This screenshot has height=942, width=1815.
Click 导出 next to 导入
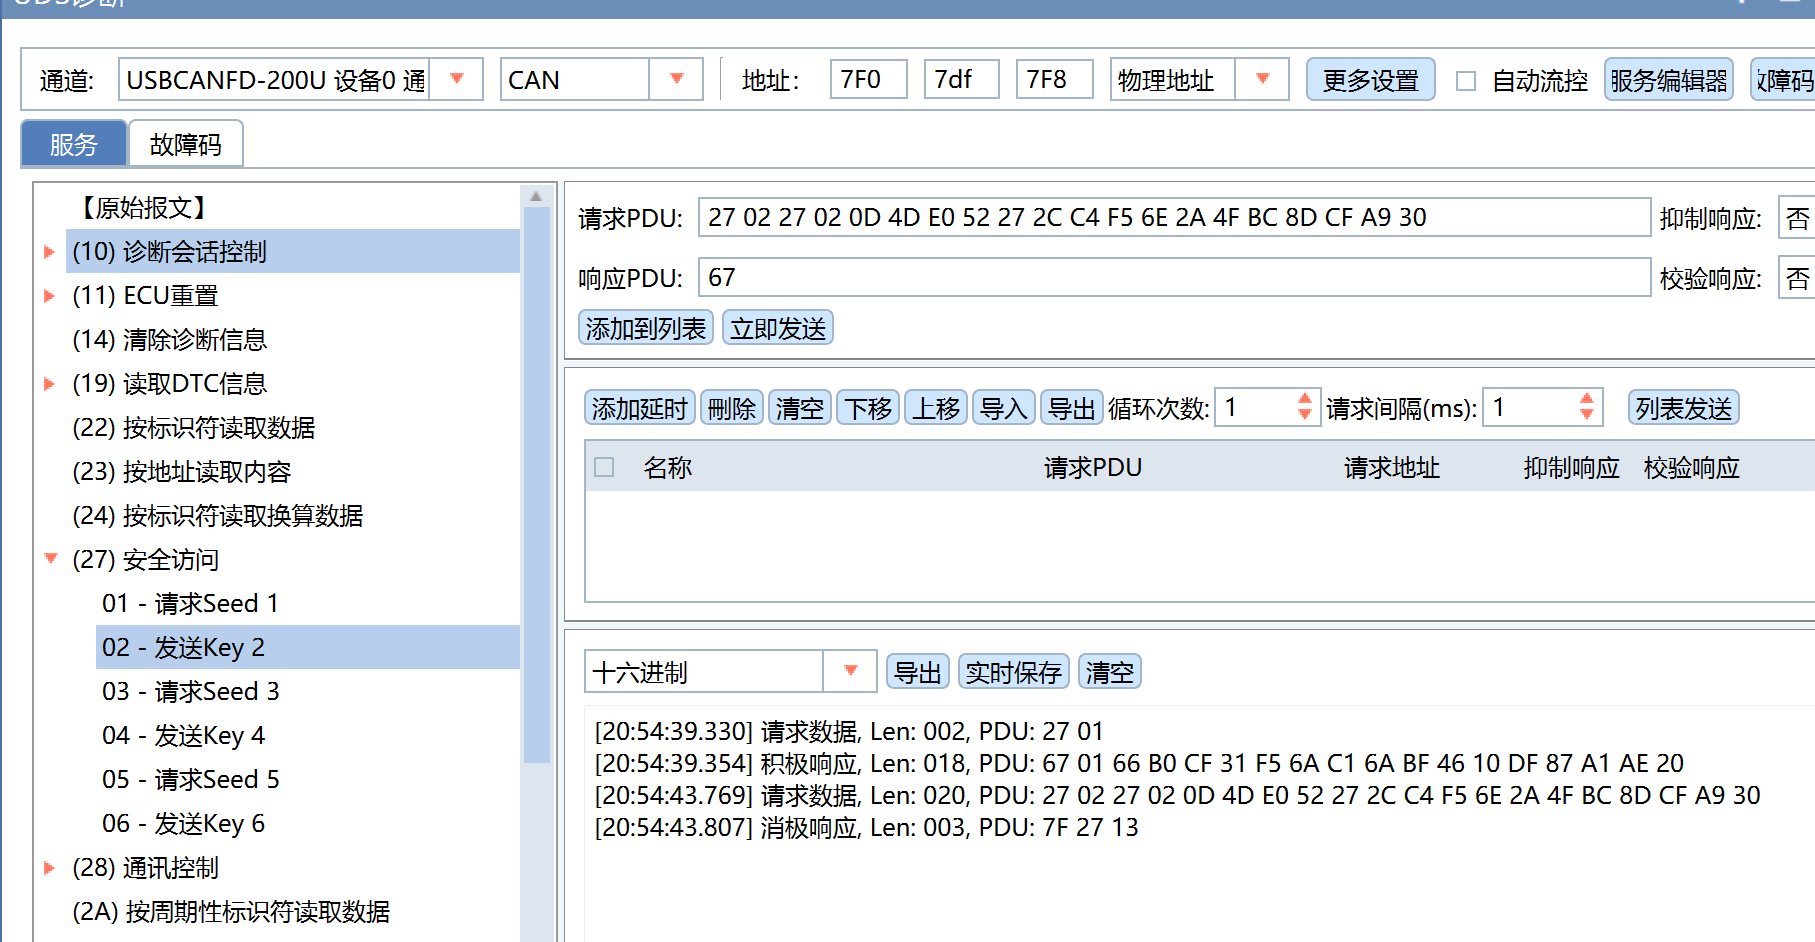tap(1072, 408)
